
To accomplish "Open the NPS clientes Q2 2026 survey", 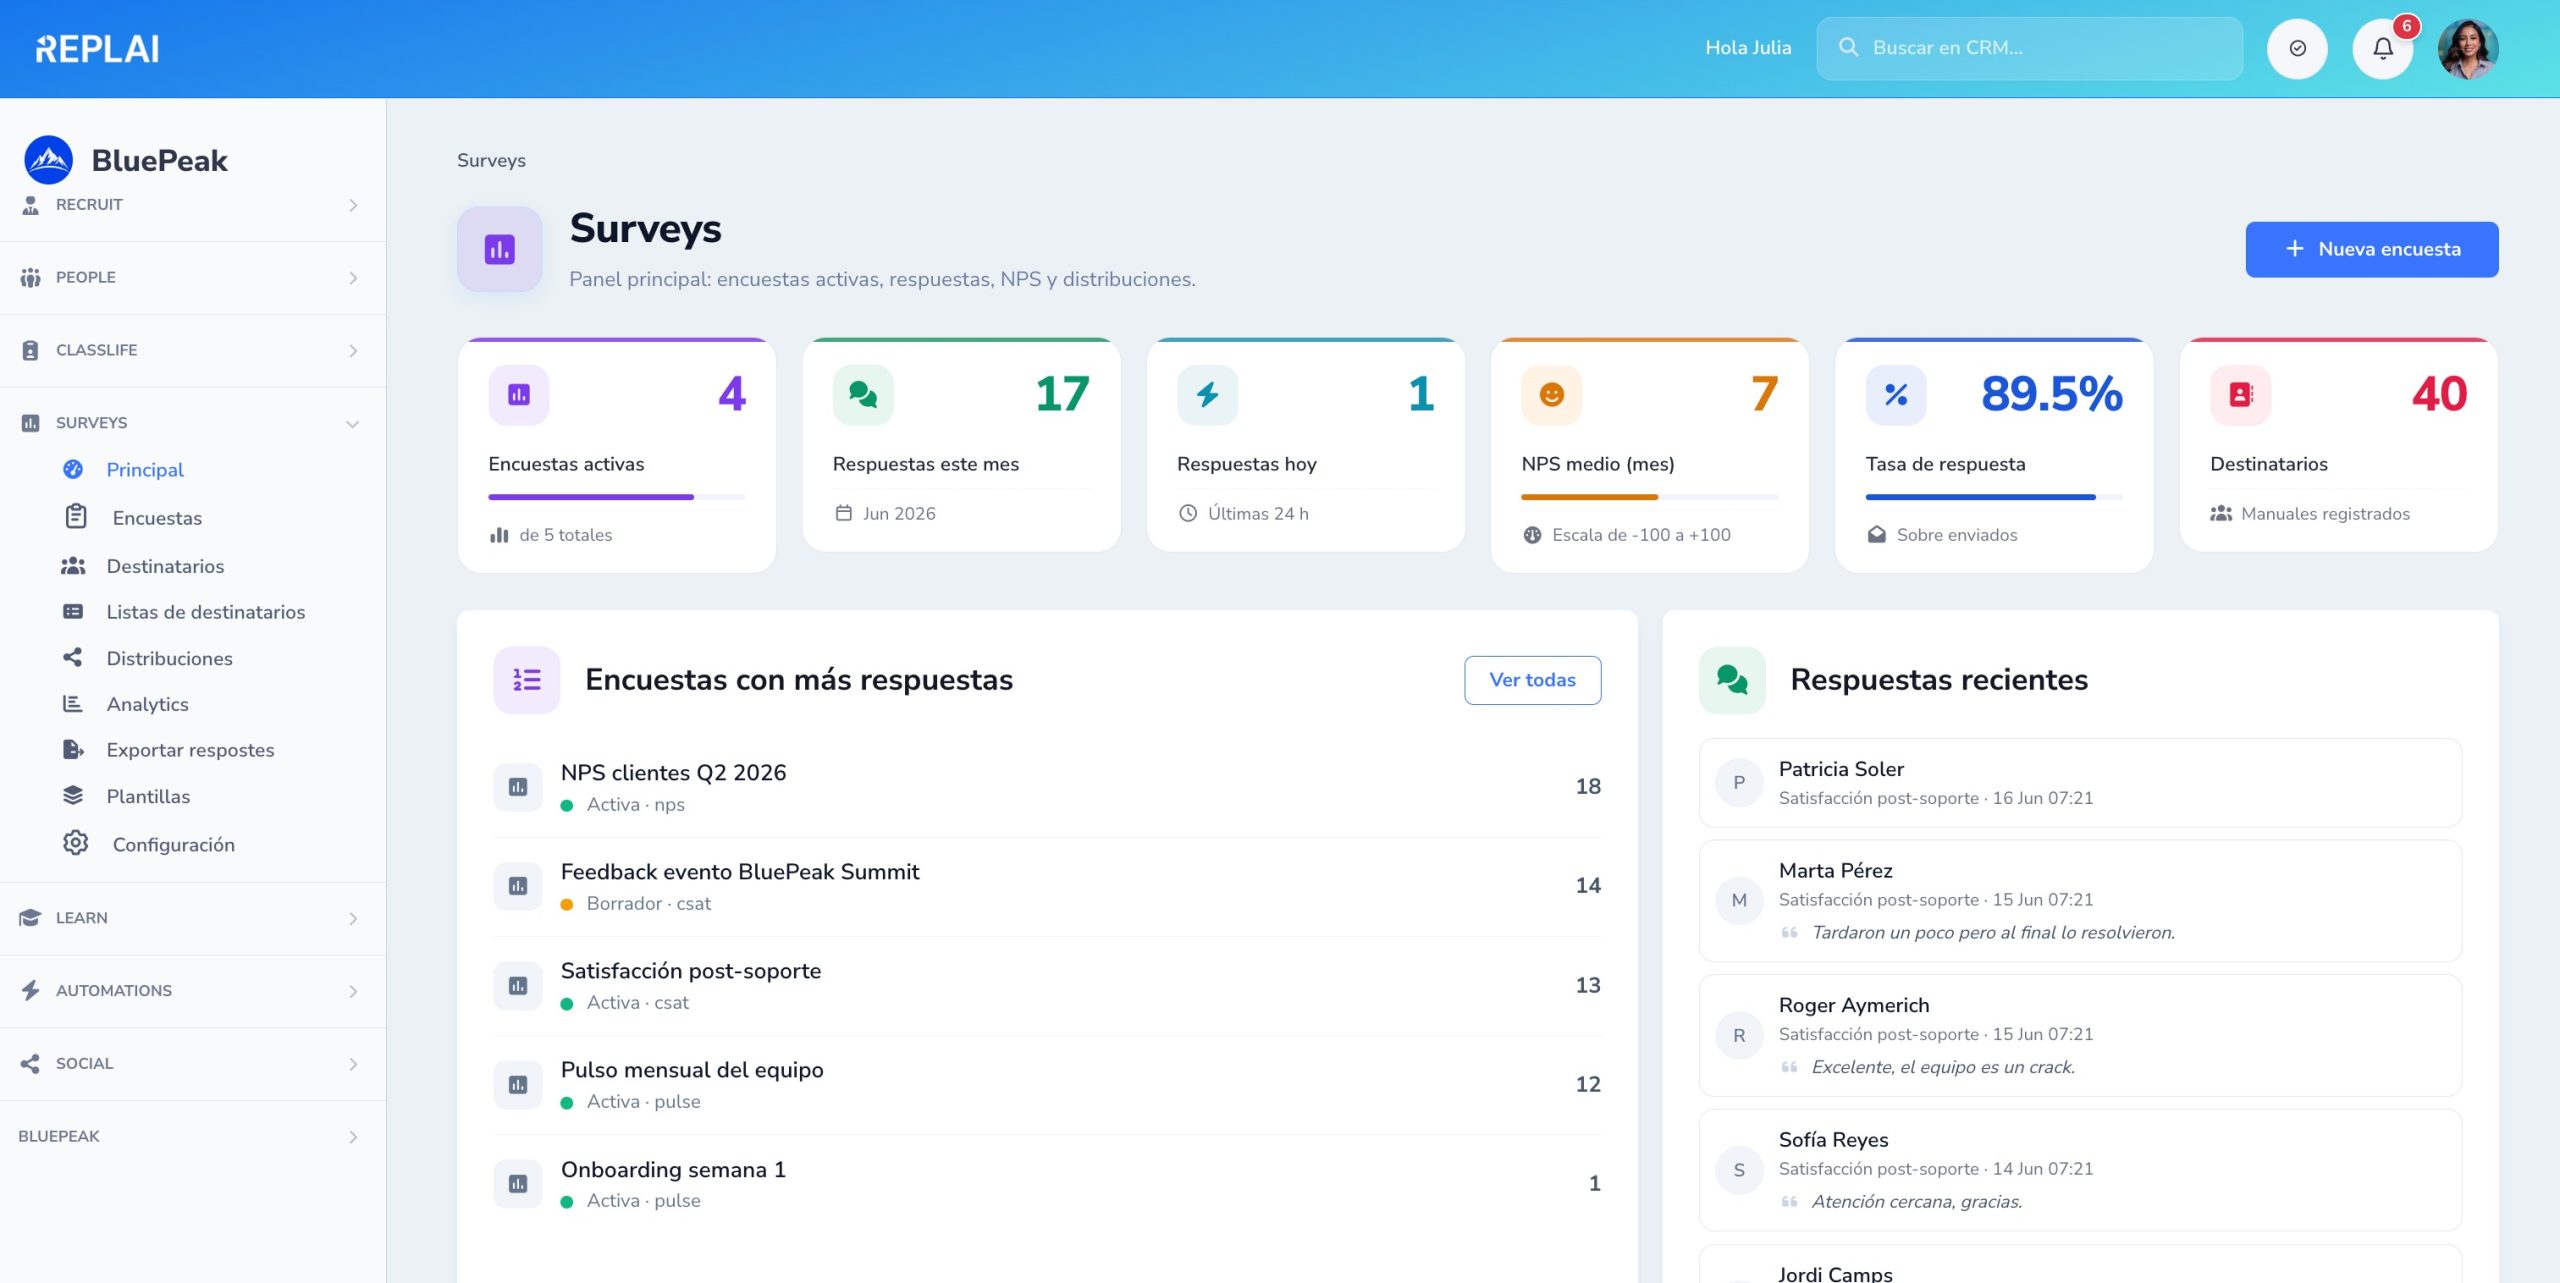I will coord(1047,787).
